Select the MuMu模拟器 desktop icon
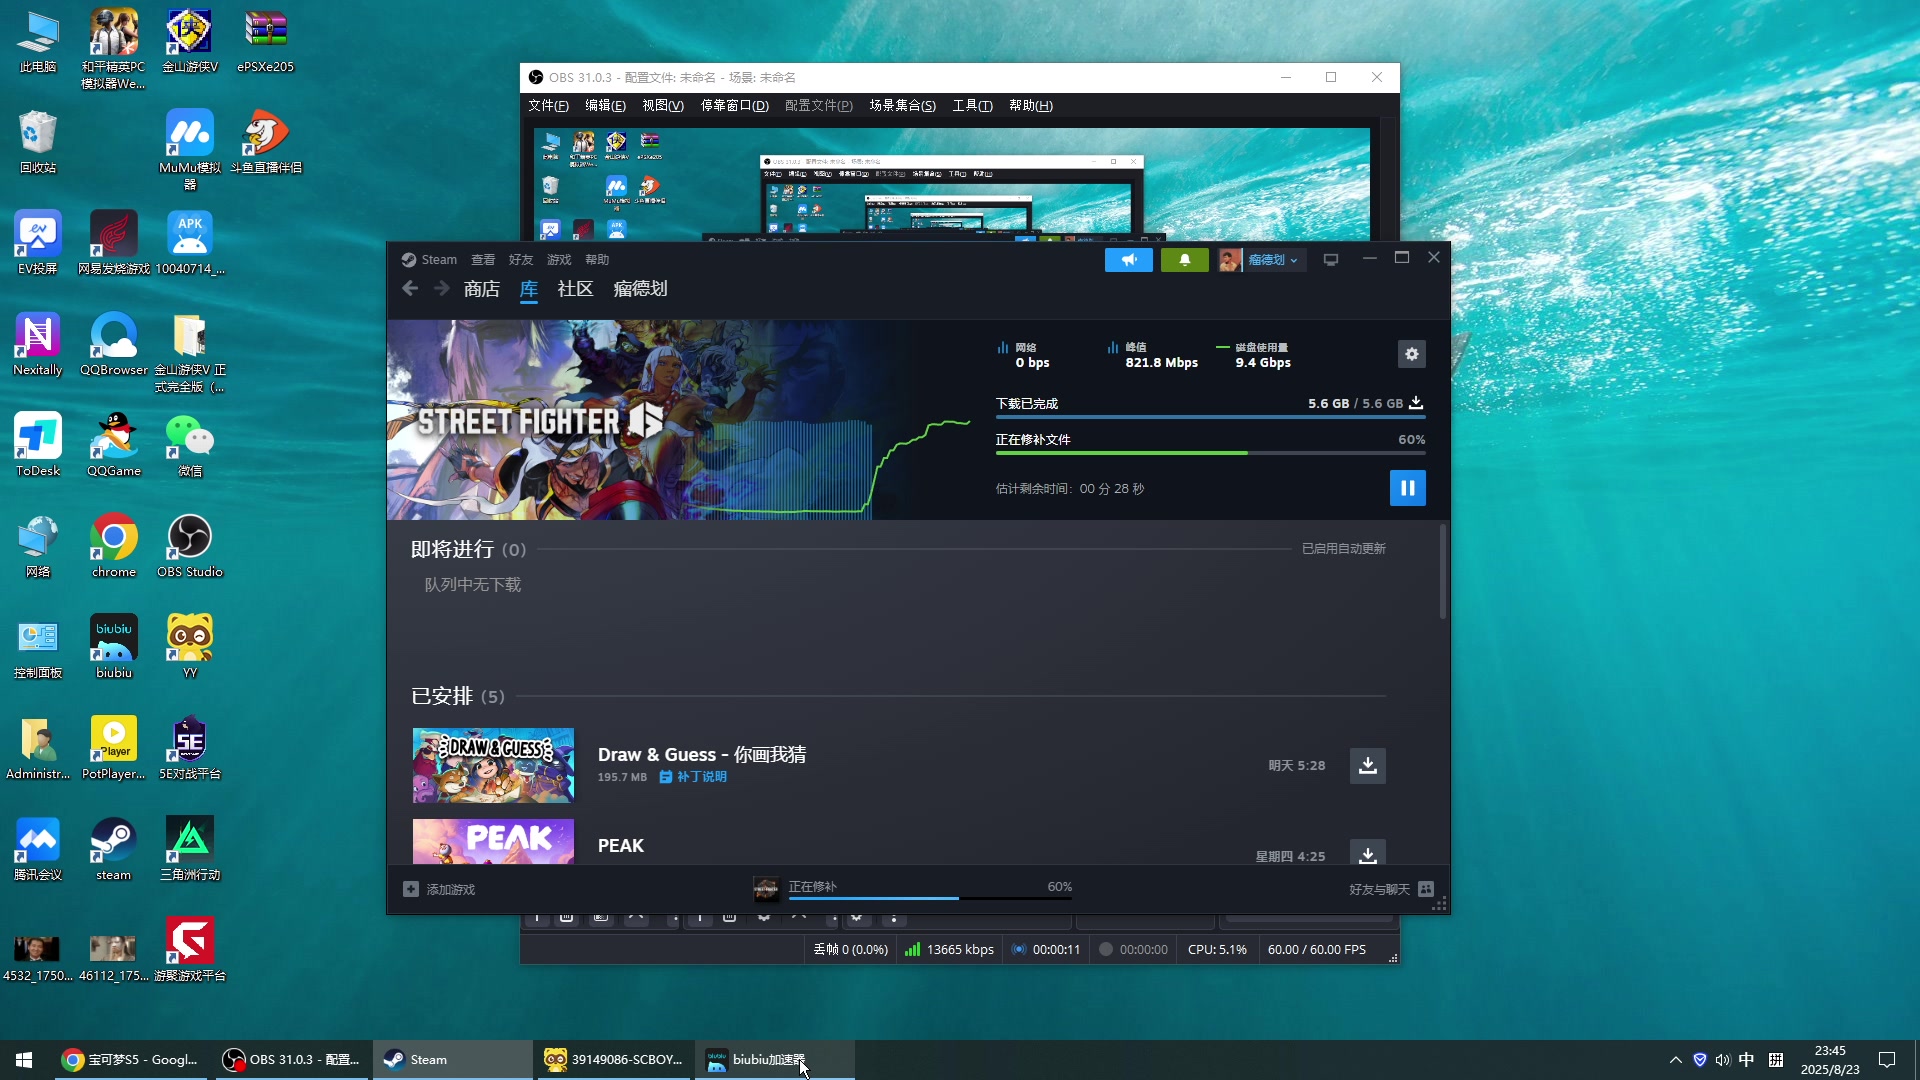Image resolution: width=1920 pixels, height=1080 pixels. tap(190, 150)
